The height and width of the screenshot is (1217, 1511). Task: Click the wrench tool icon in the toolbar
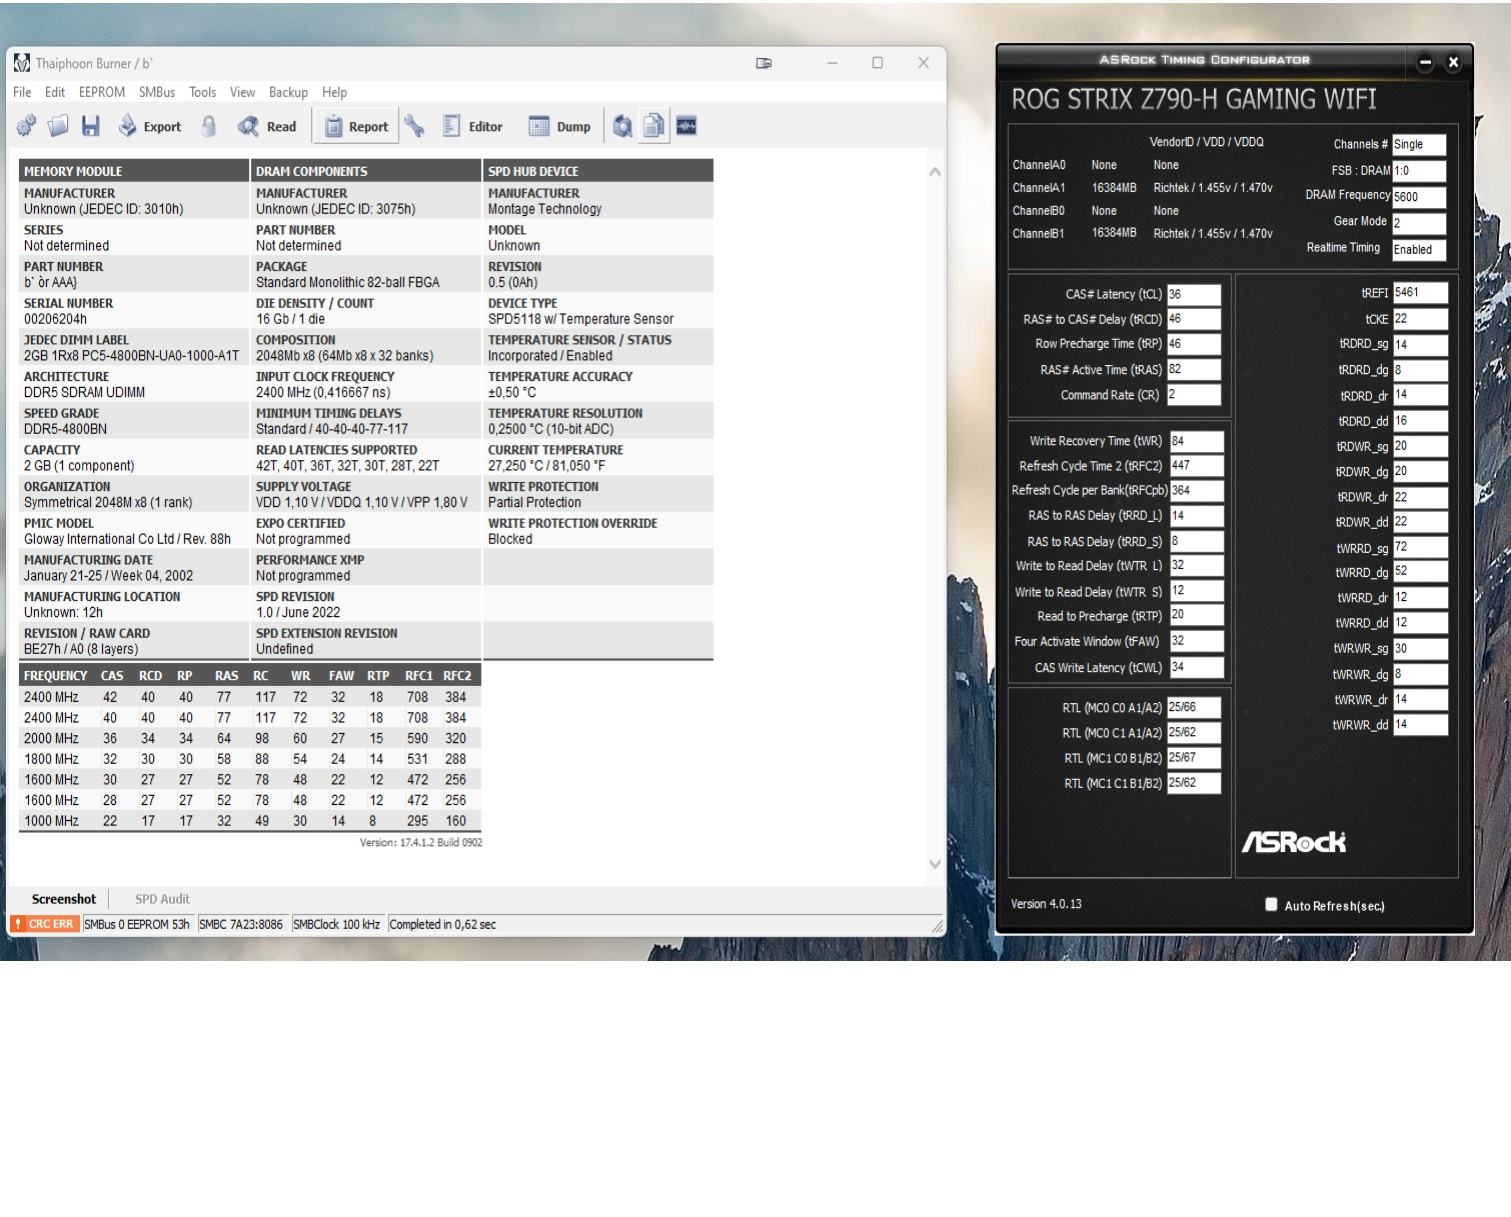pyautogui.click(x=414, y=126)
